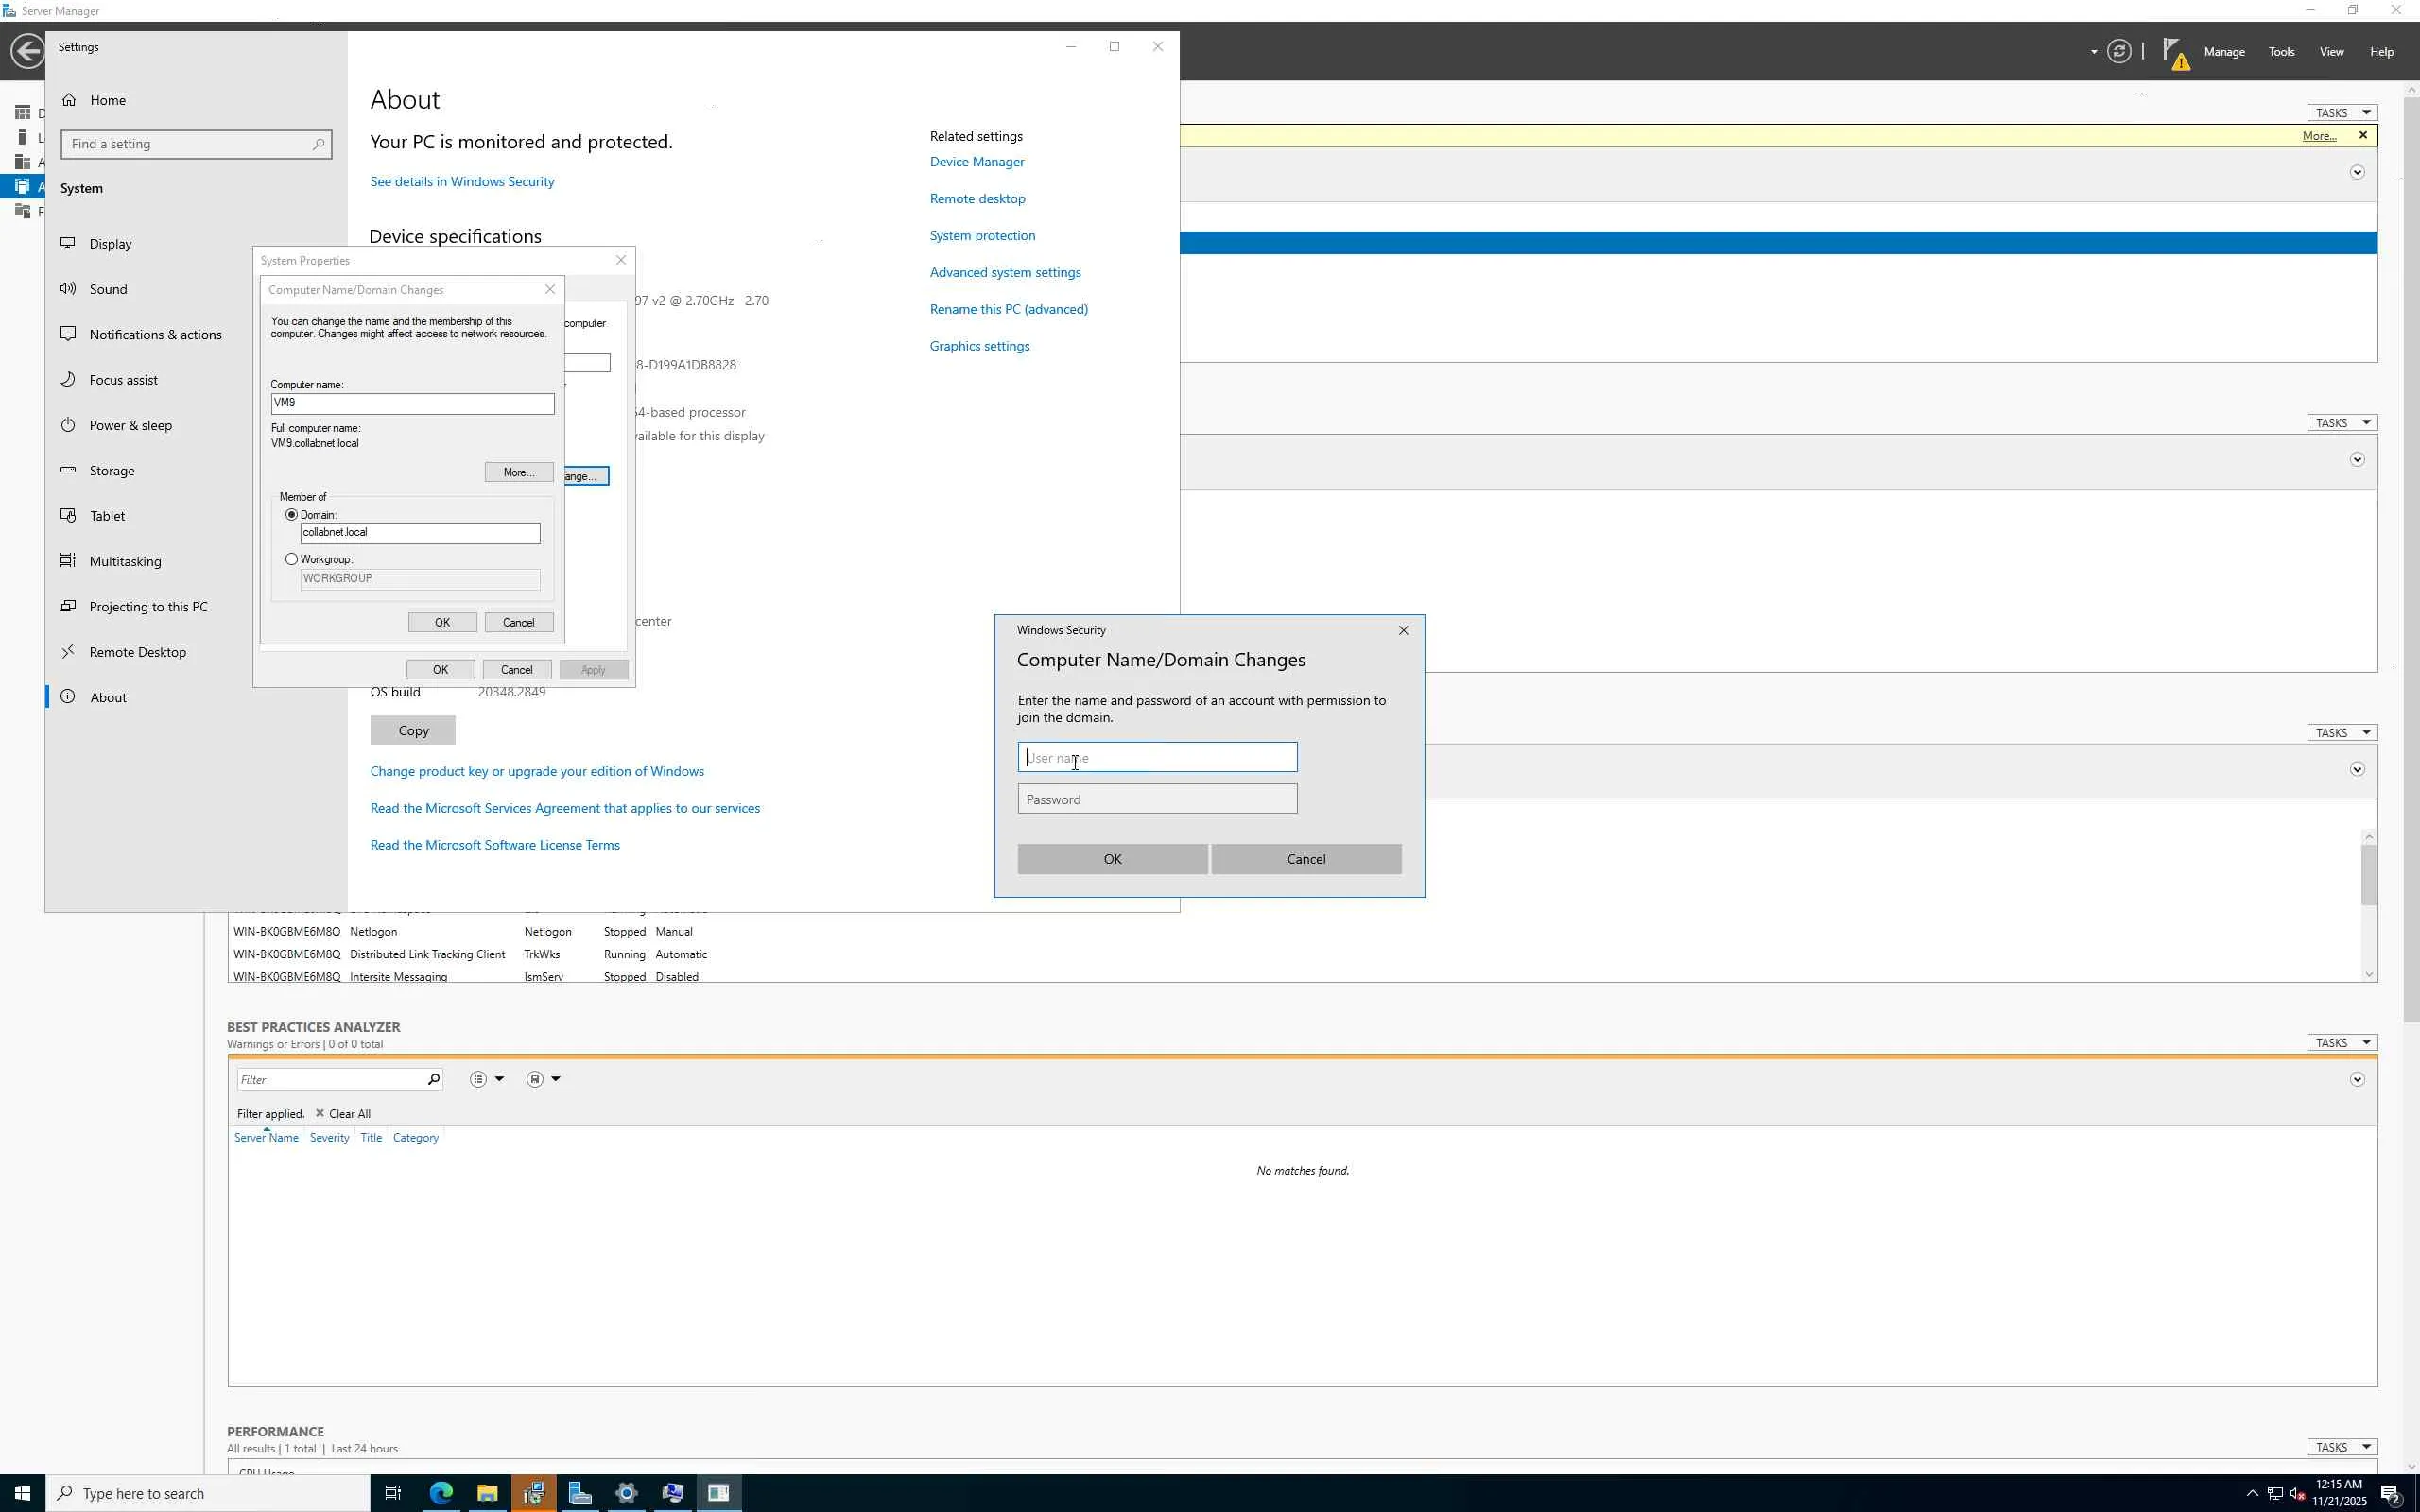The width and height of the screenshot is (2420, 1512).
Task: Click search icon in Find a setting
Action: (x=318, y=144)
